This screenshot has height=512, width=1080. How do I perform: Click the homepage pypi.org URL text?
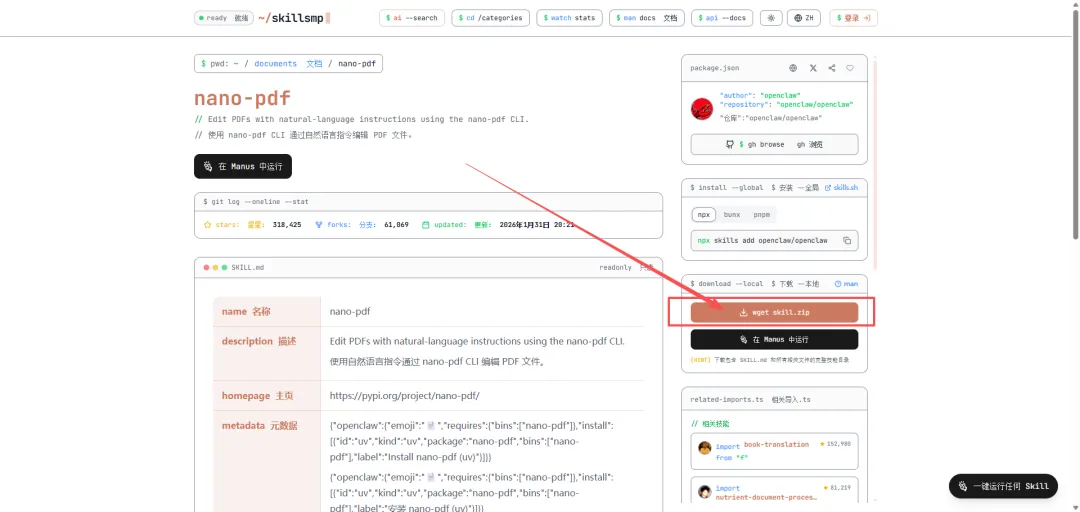404,396
